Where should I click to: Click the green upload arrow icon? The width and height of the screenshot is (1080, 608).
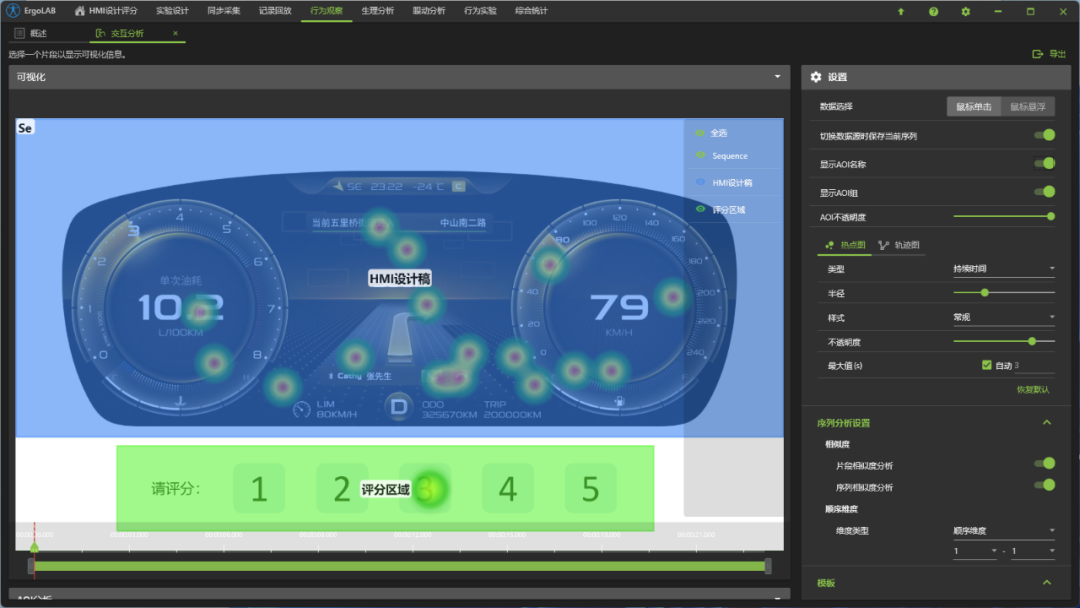pos(900,12)
